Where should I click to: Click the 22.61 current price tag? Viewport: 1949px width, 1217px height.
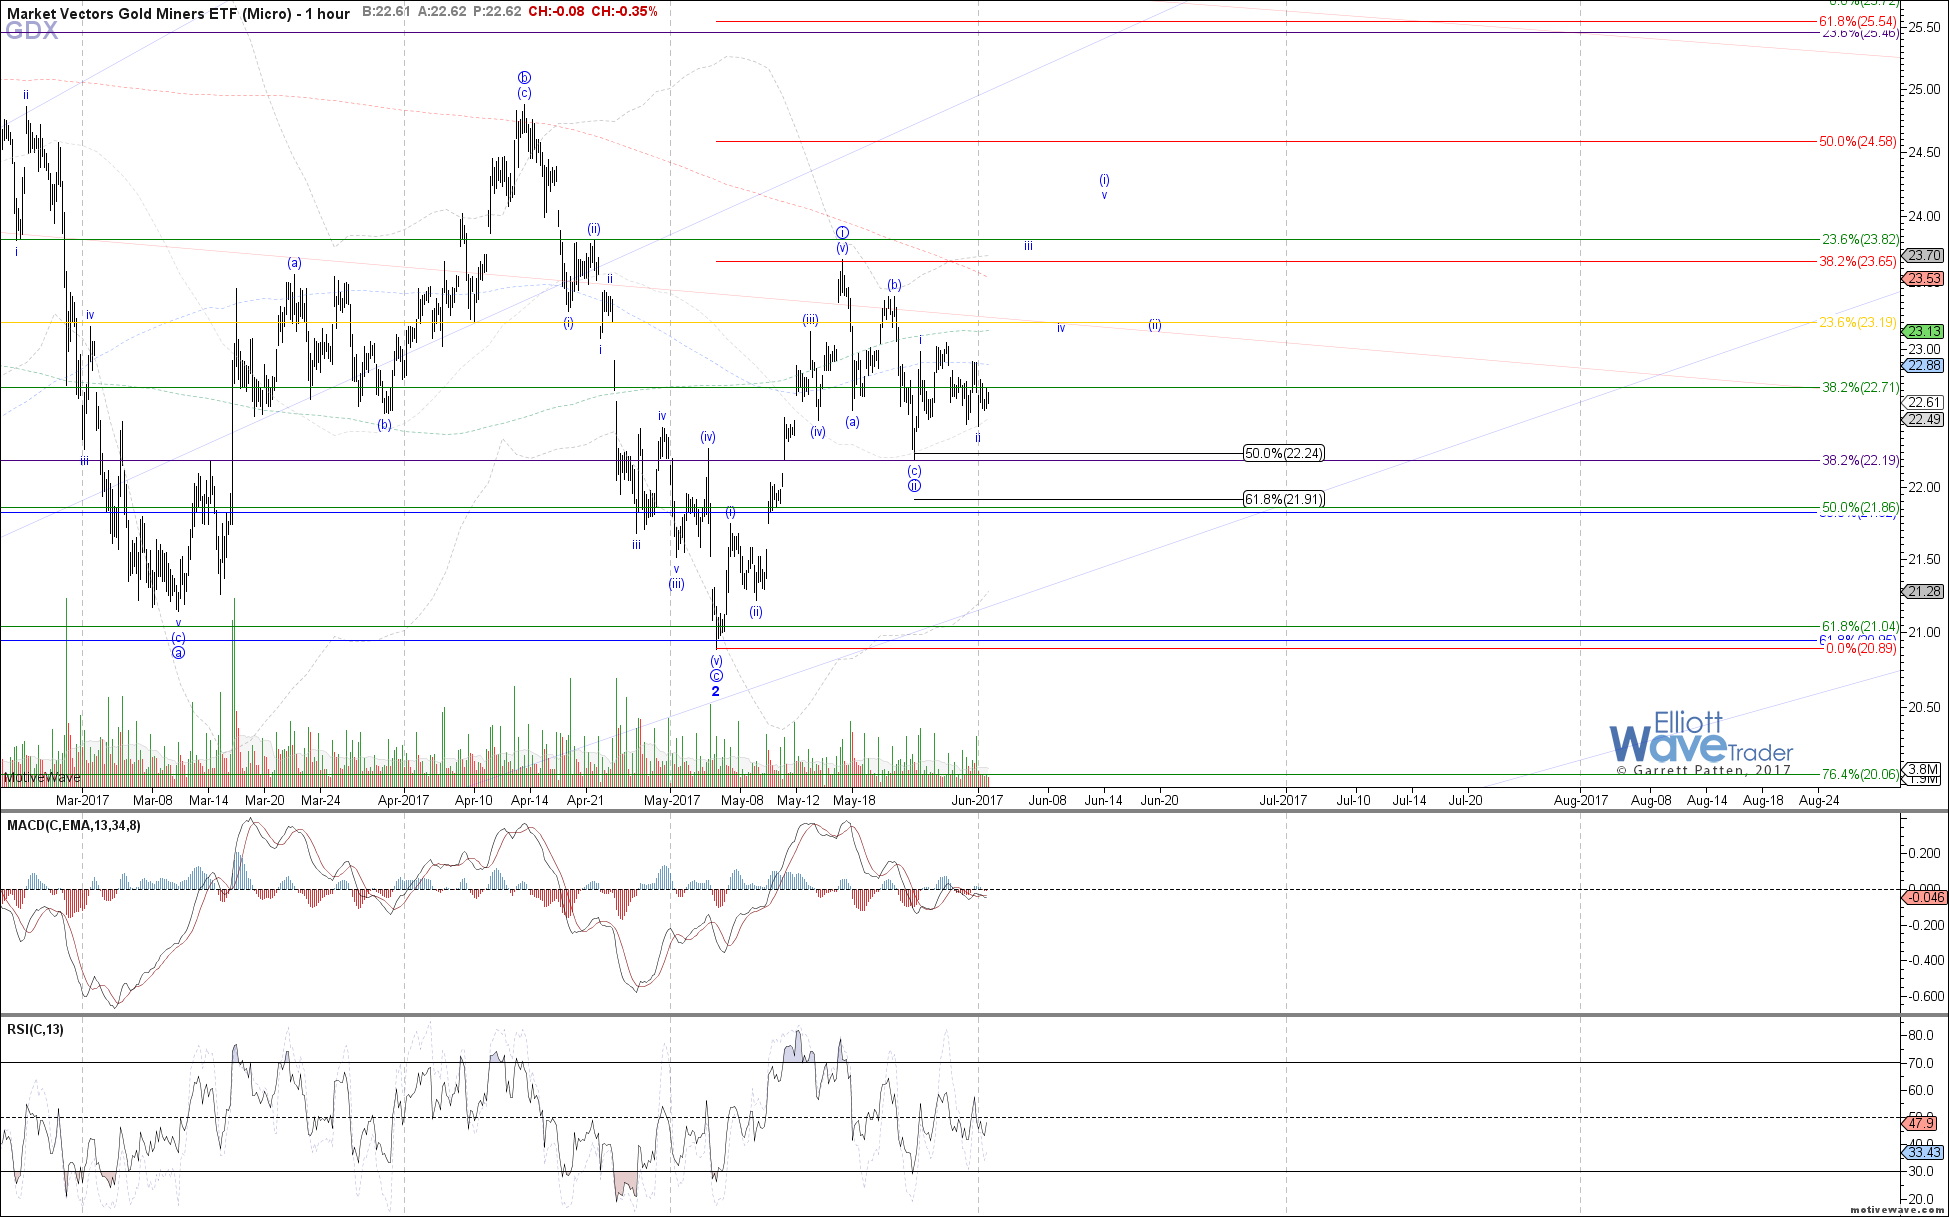[1925, 402]
